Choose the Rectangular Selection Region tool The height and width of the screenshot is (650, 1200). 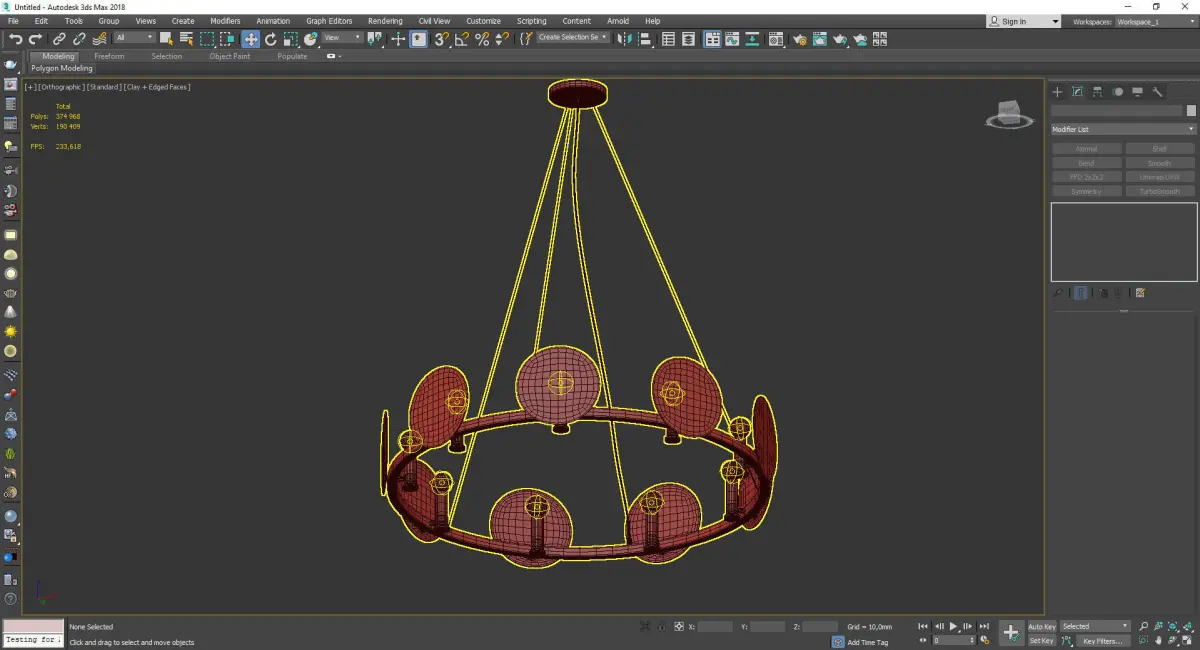click(x=207, y=39)
